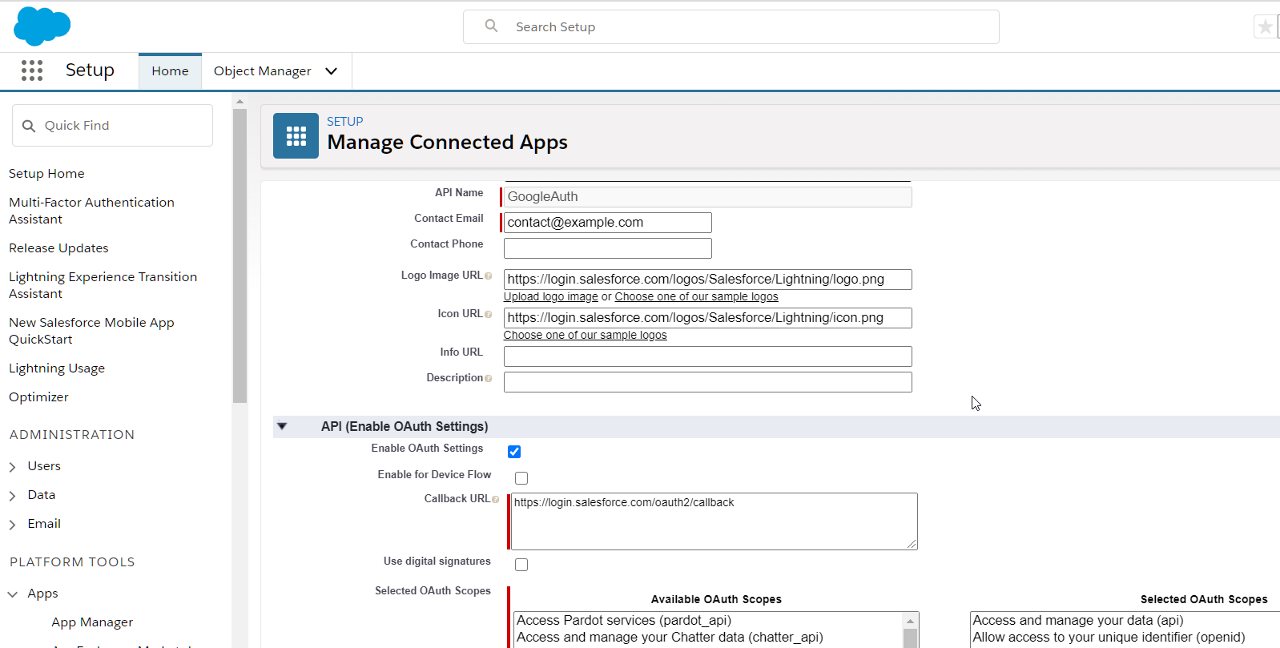Click the API Name field
Screen dimensions: 1280x648
(708, 197)
